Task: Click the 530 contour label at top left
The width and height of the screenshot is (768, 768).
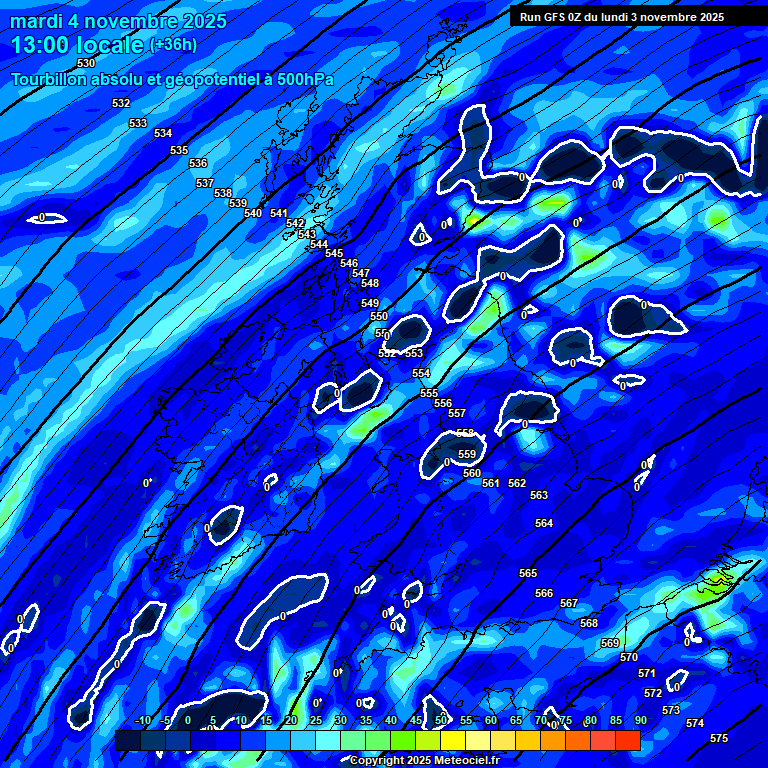Action: click(86, 63)
